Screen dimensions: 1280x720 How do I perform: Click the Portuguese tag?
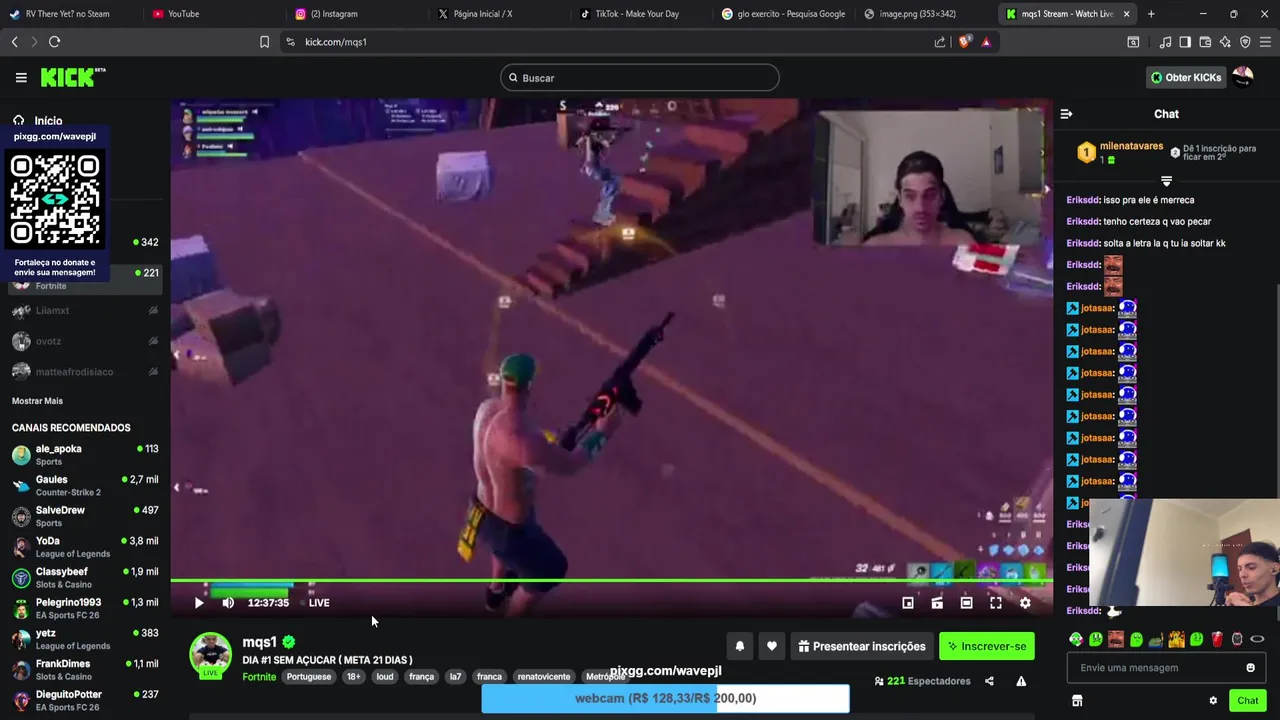coord(309,677)
